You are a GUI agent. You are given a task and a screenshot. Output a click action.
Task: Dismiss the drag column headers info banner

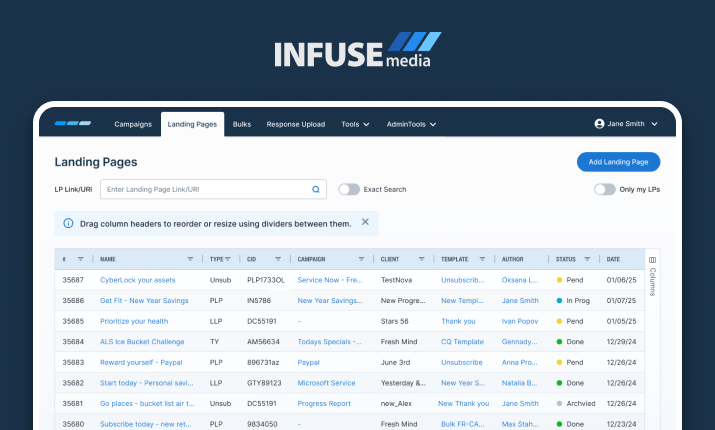pos(365,222)
